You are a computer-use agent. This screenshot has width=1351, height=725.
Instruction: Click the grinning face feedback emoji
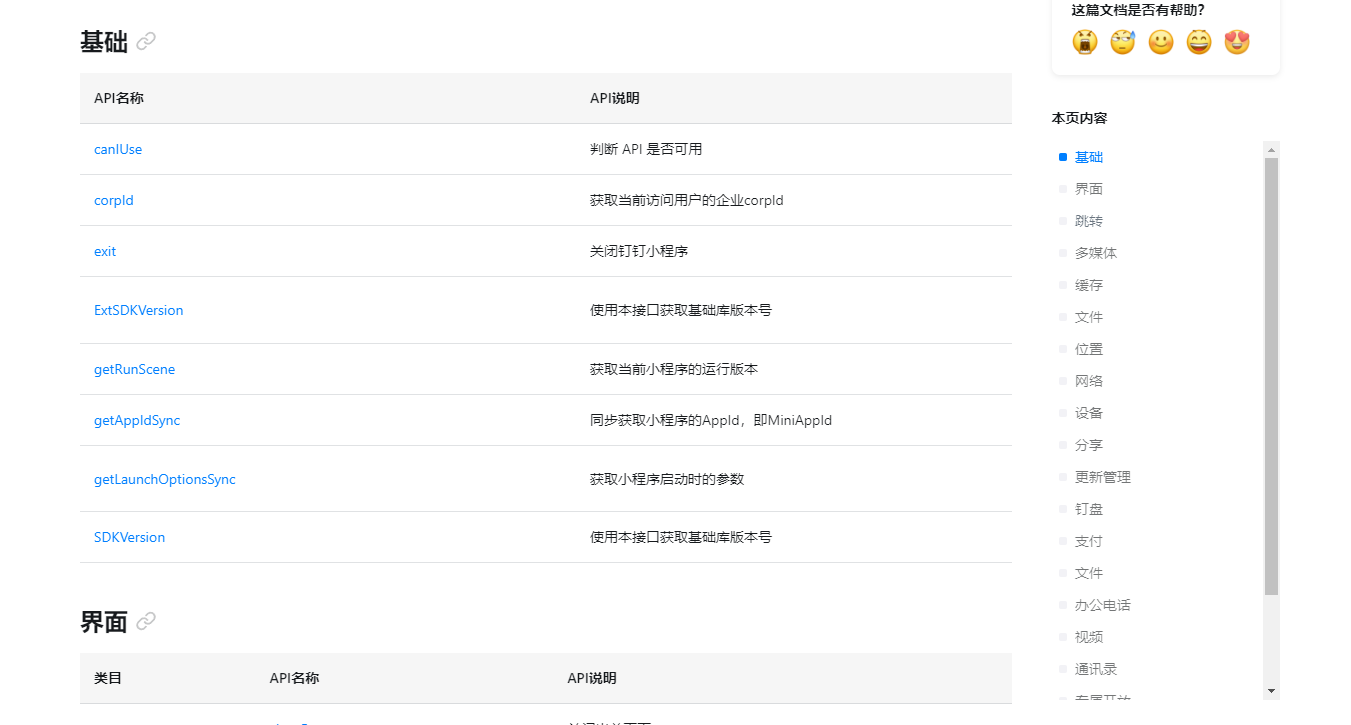click(1199, 42)
